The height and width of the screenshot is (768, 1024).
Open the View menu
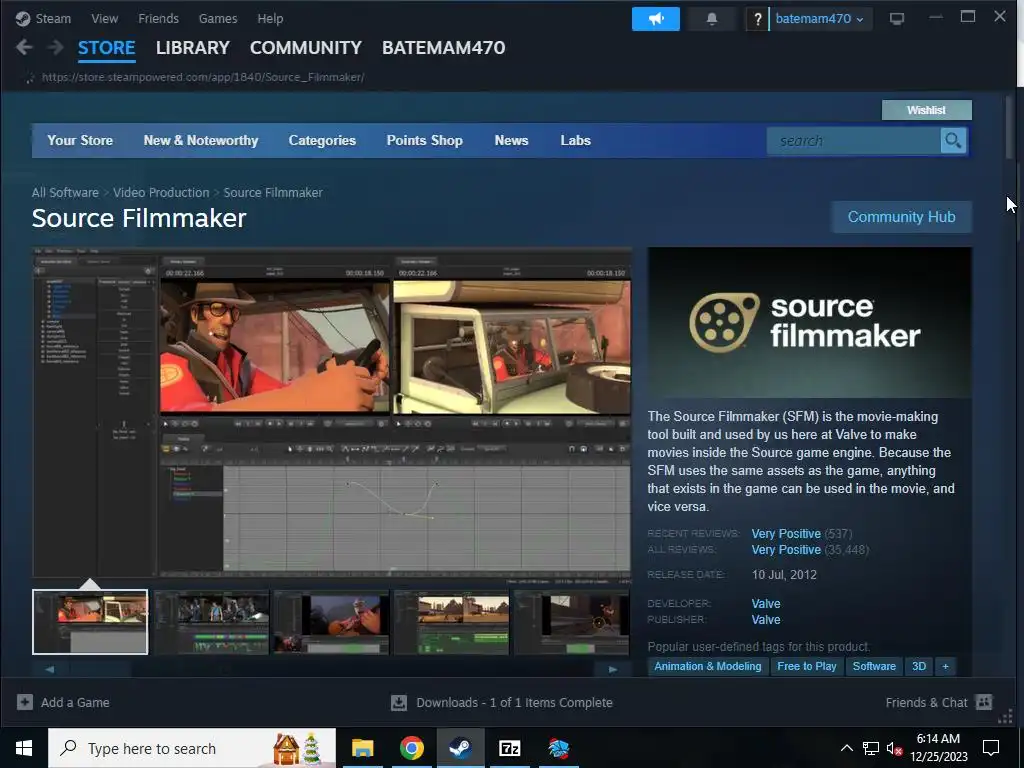[104, 18]
